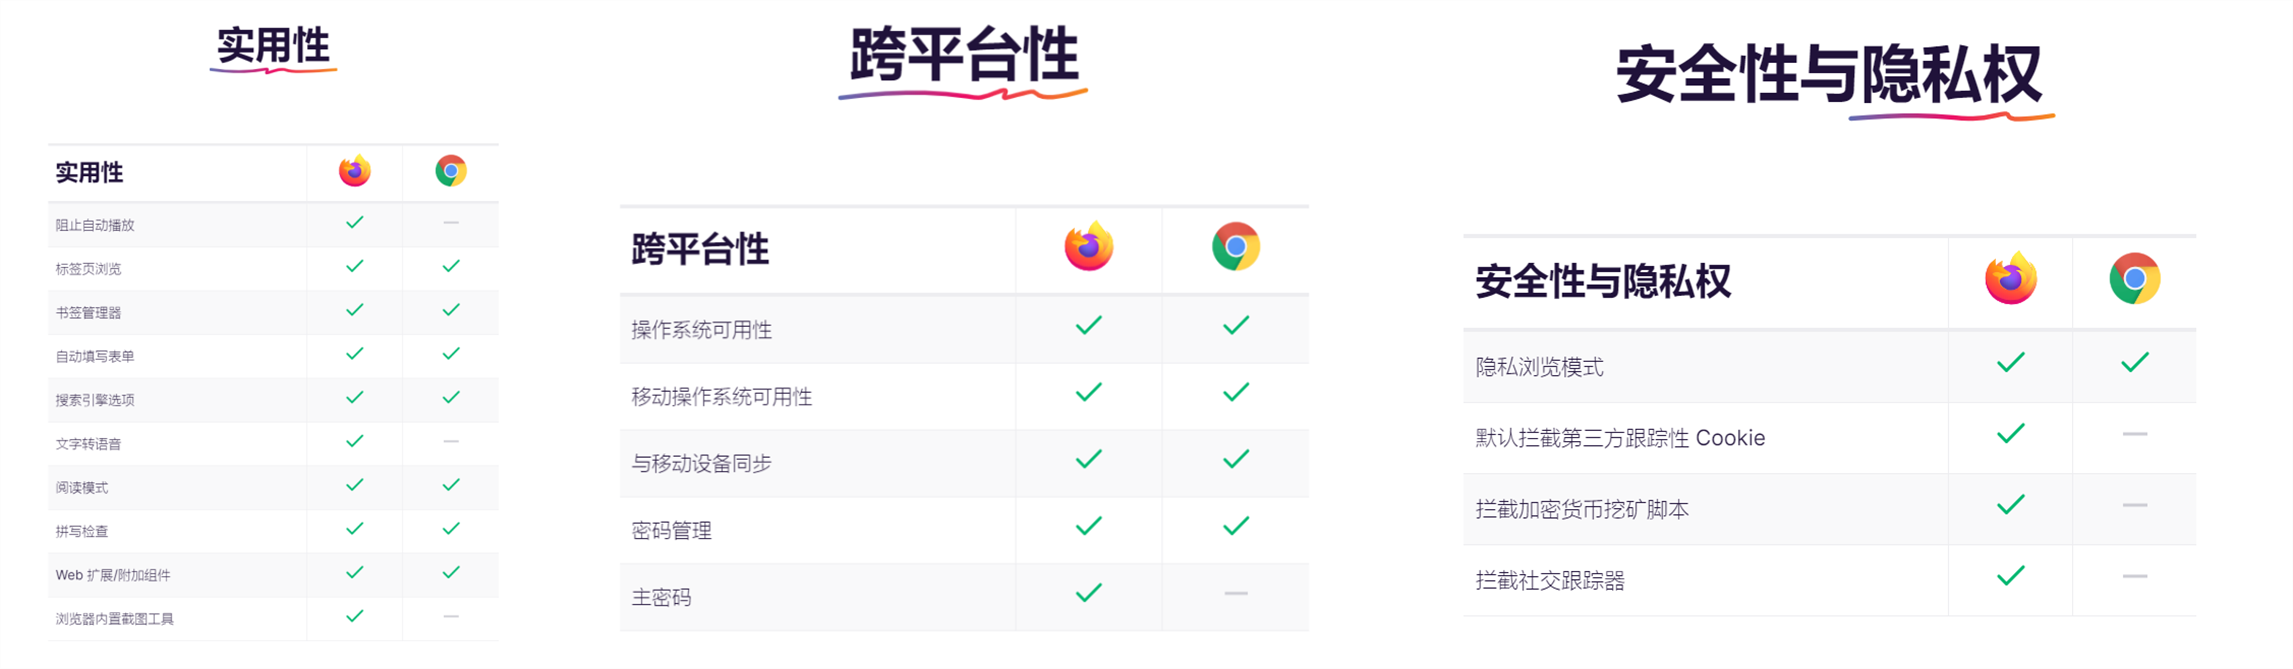
Task: Click the 实用性 heading at top left
Action: (273, 45)
